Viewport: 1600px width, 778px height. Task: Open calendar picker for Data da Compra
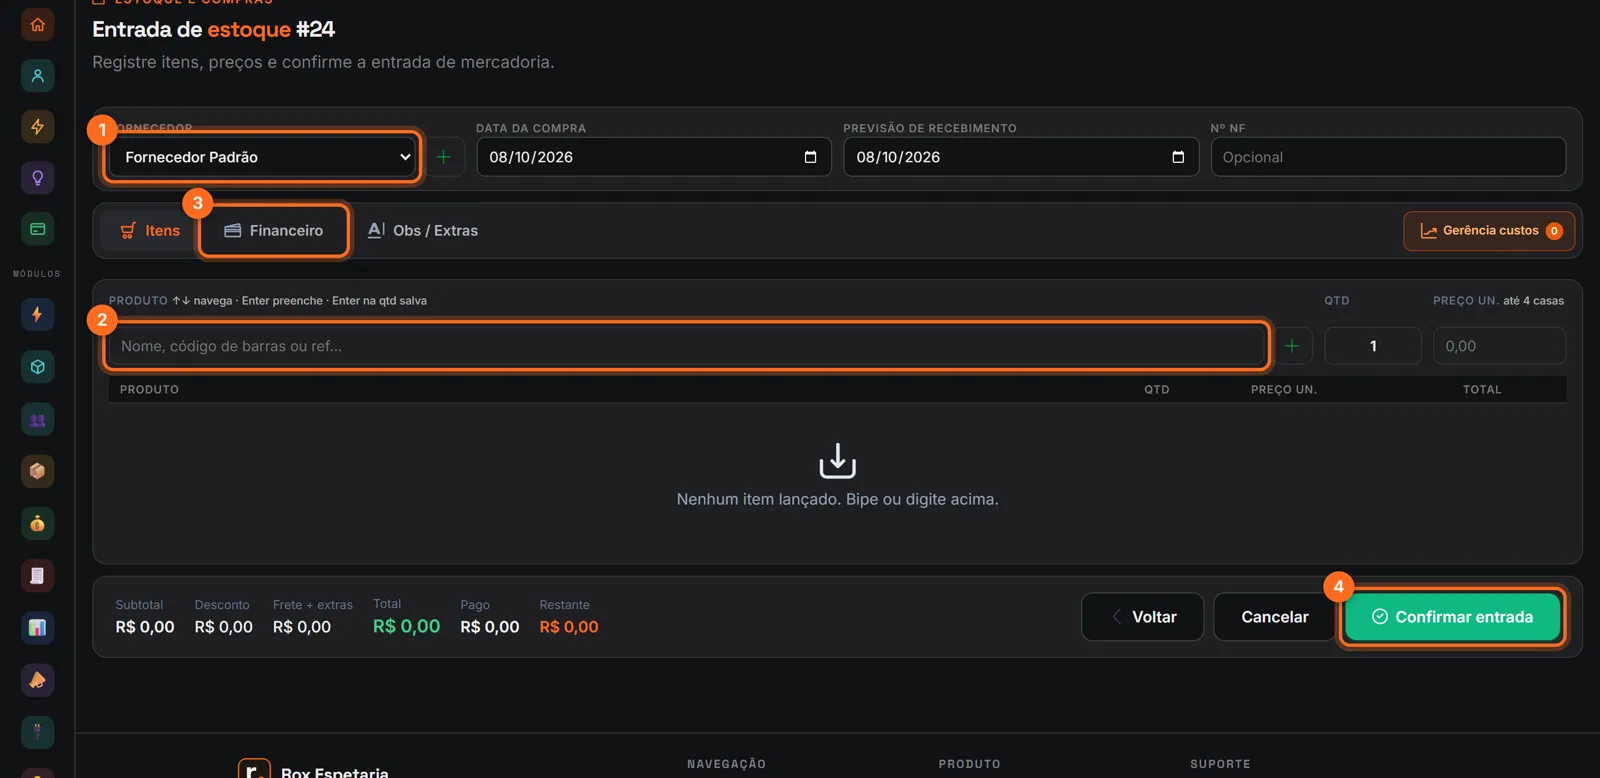coord(810,157)
